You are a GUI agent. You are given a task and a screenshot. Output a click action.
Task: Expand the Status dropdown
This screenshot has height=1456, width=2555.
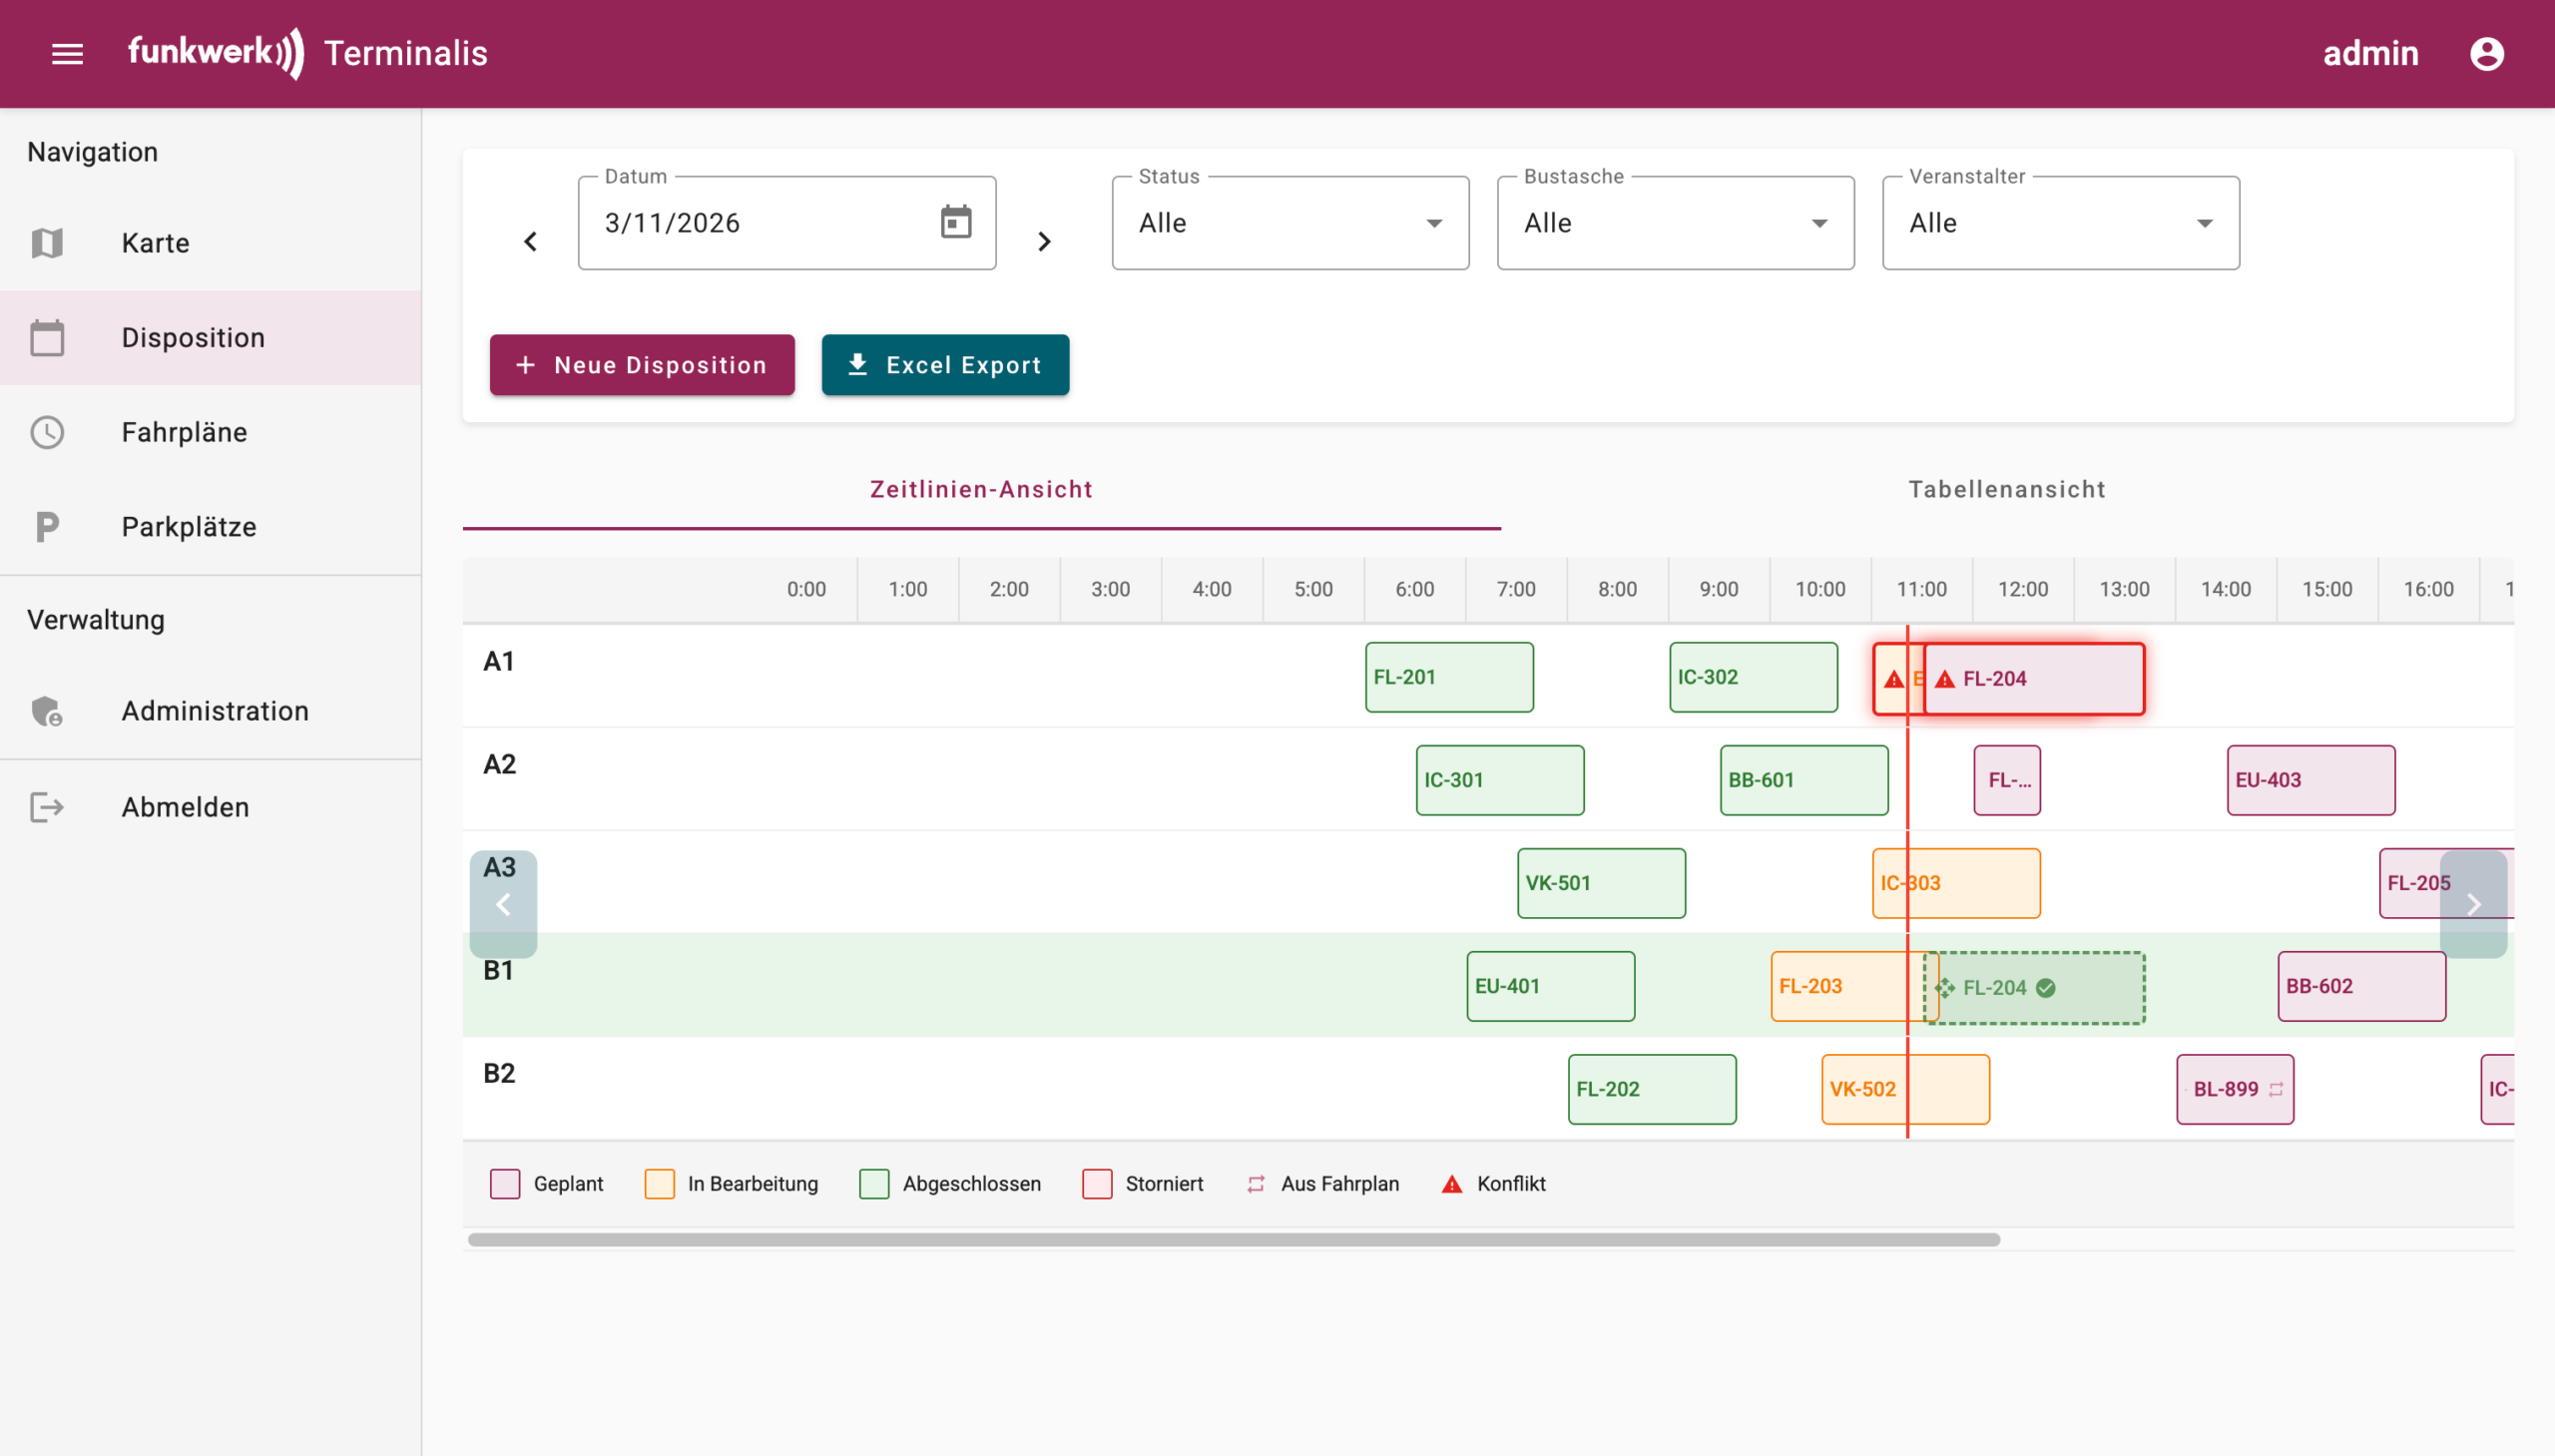(1290, 223)
